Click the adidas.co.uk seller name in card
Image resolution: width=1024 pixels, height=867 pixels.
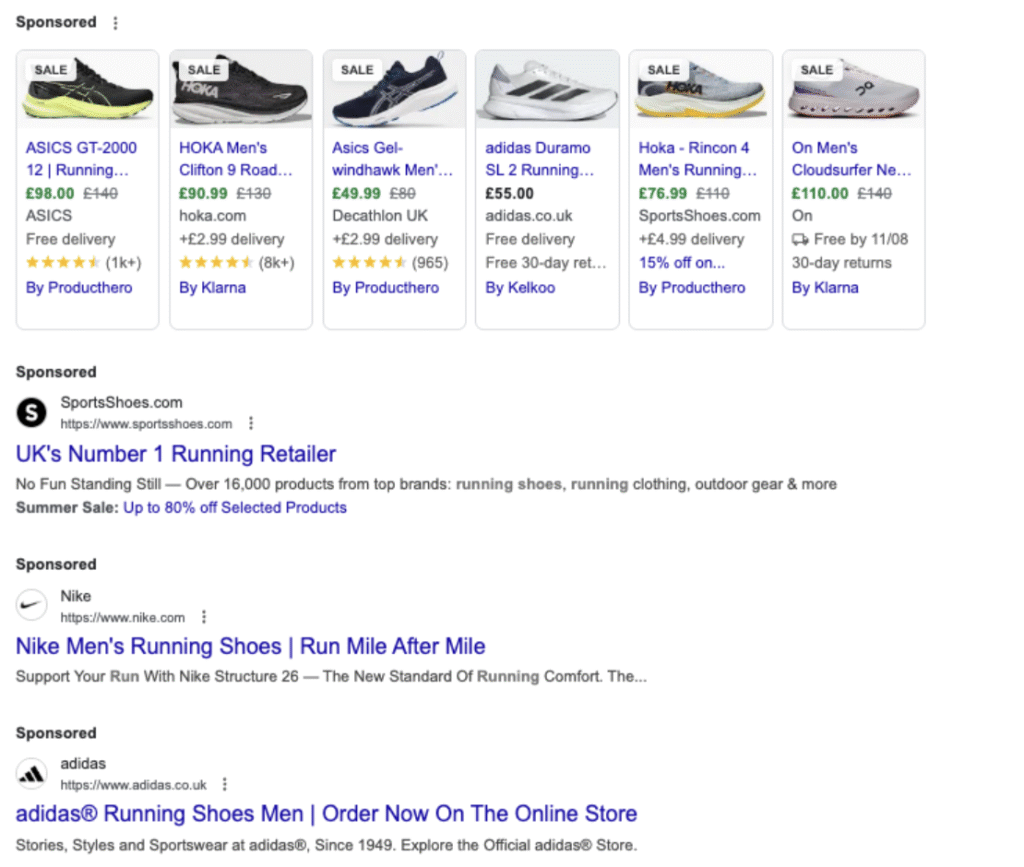529,216
